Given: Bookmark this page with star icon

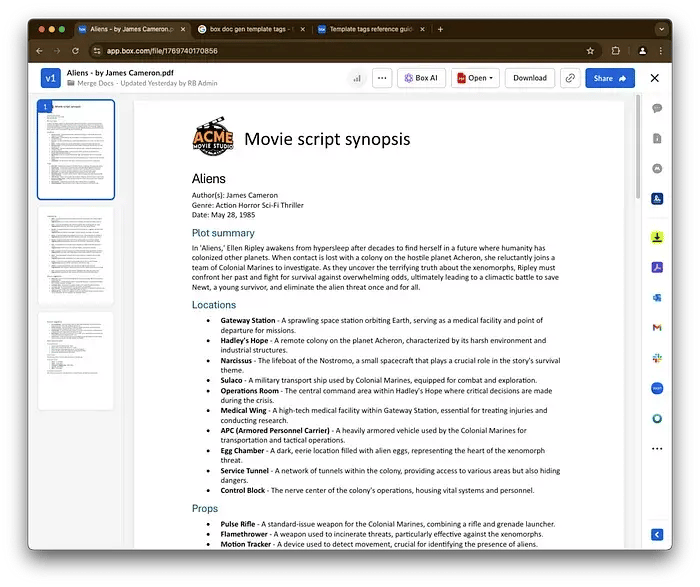Looking at the screenshot, I should pos(590,51).
